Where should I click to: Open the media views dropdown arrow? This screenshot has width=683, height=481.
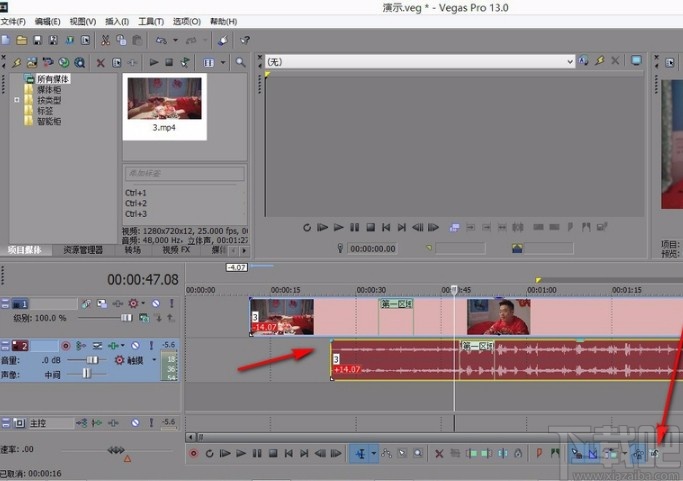click(x=223, y=63)
